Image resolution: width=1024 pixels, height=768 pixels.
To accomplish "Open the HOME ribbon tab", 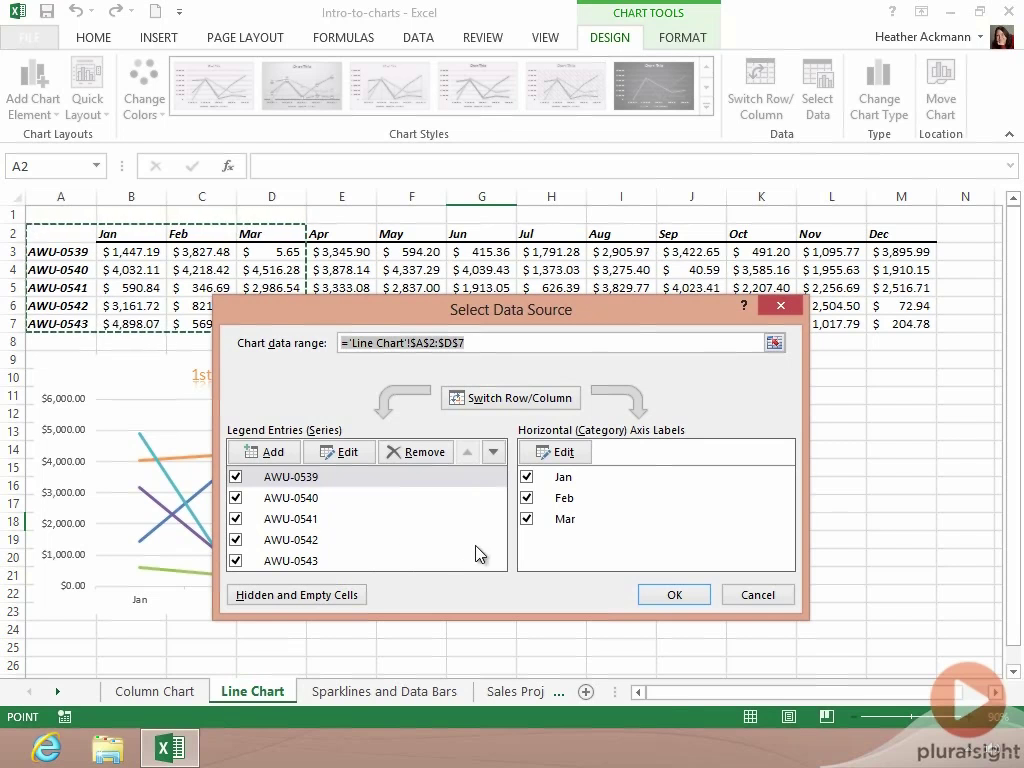I will (93, 37).
